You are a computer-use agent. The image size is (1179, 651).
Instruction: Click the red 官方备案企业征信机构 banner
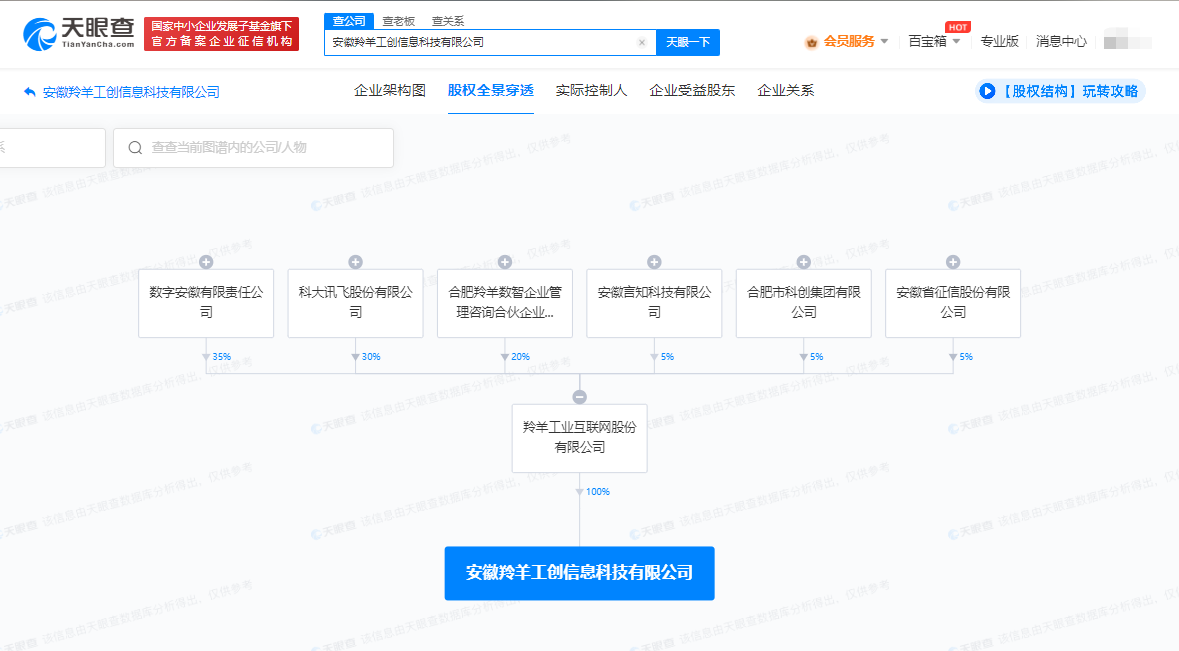click(221, 34)
